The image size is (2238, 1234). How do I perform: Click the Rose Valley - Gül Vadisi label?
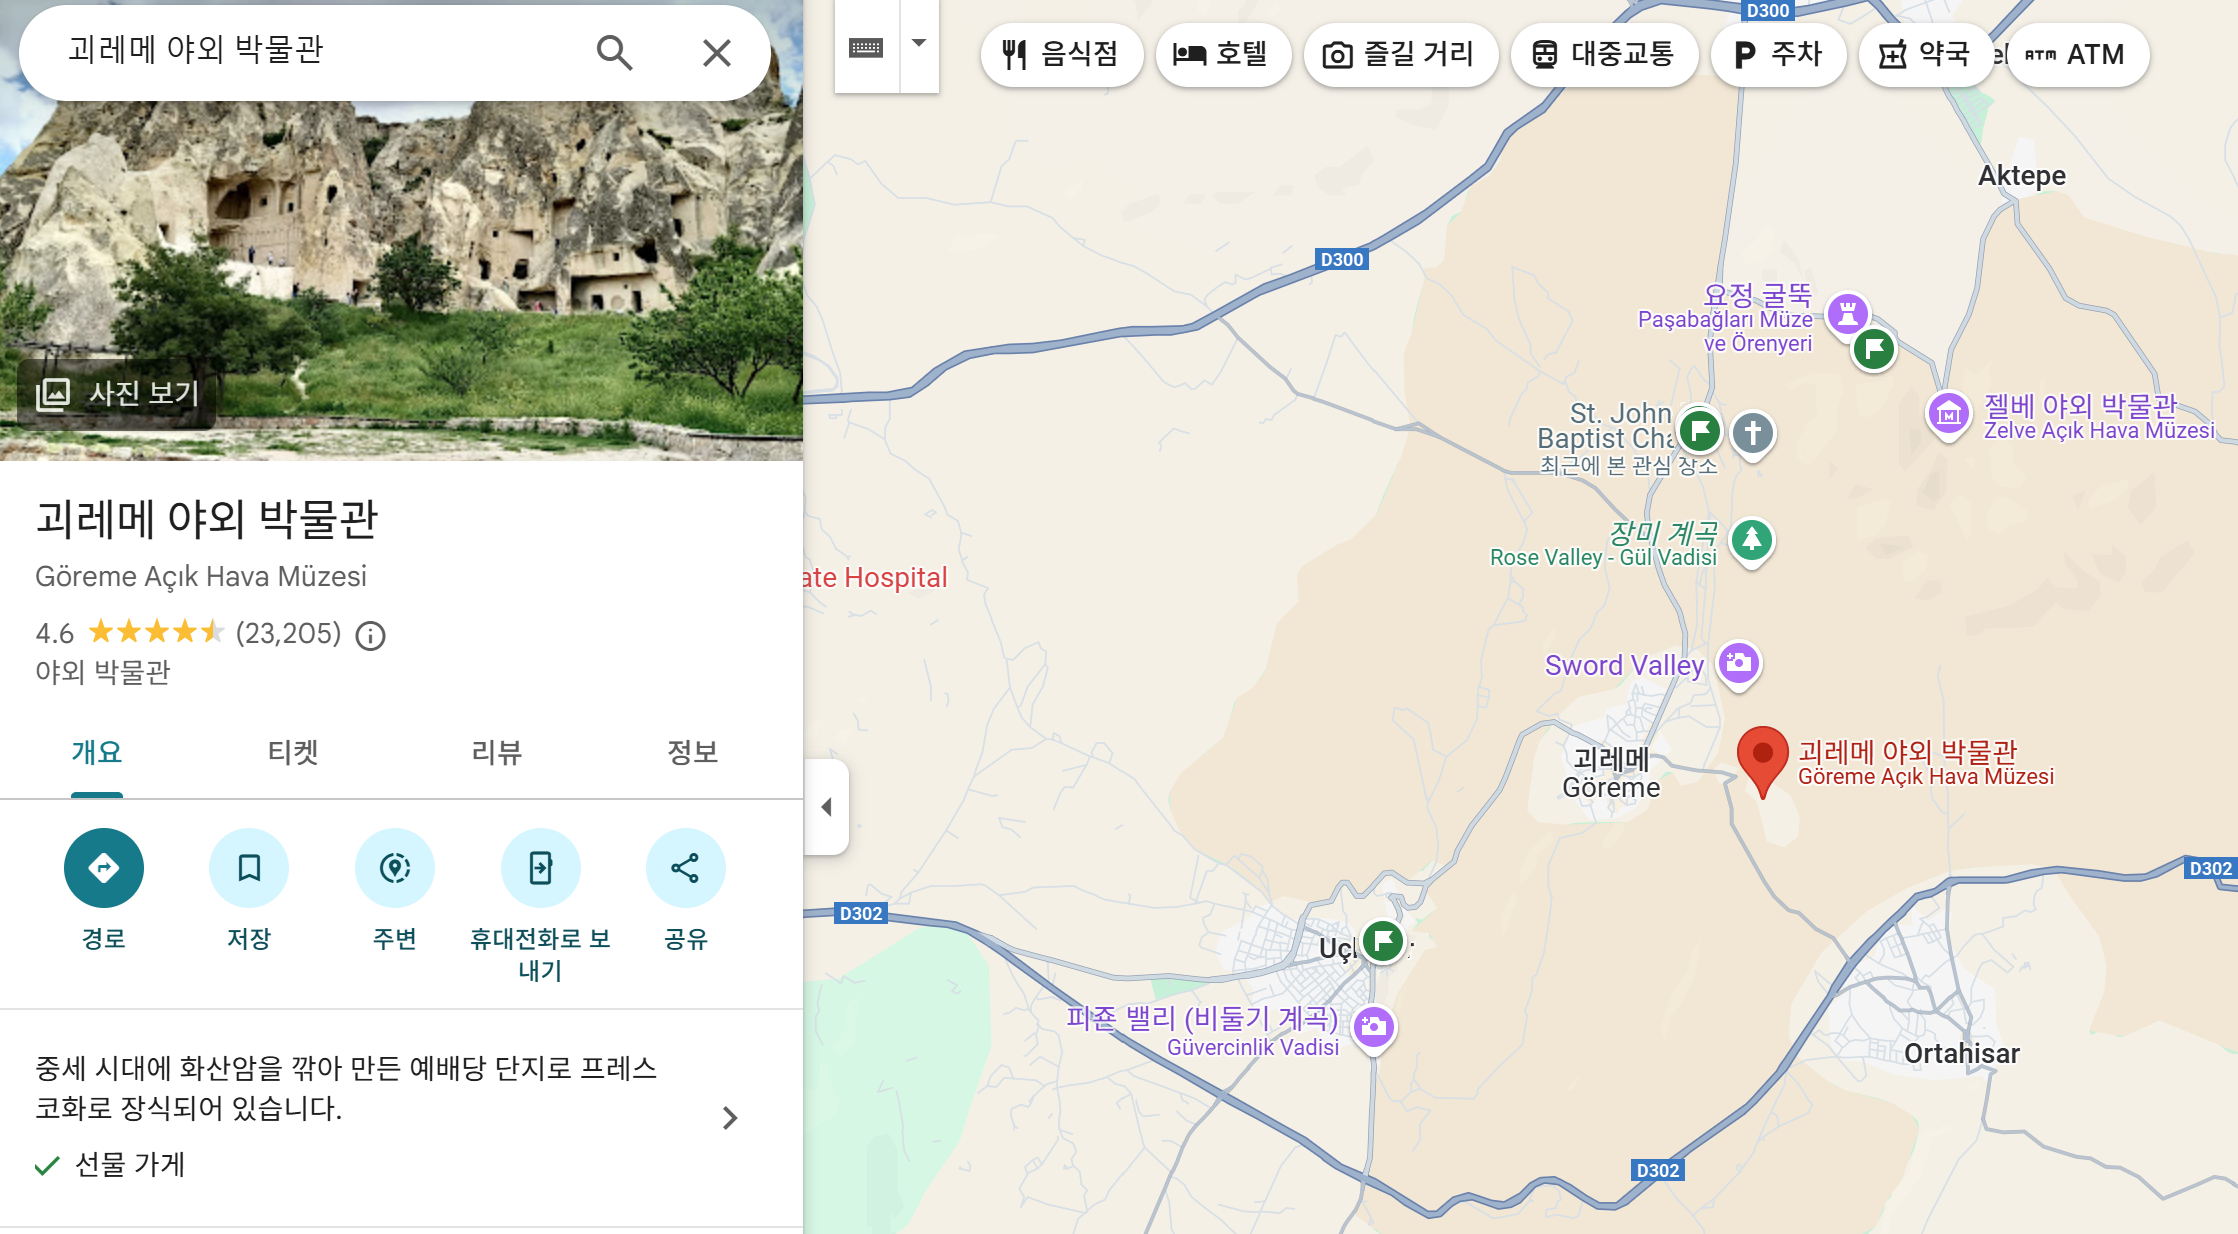tap(1603, 558)
